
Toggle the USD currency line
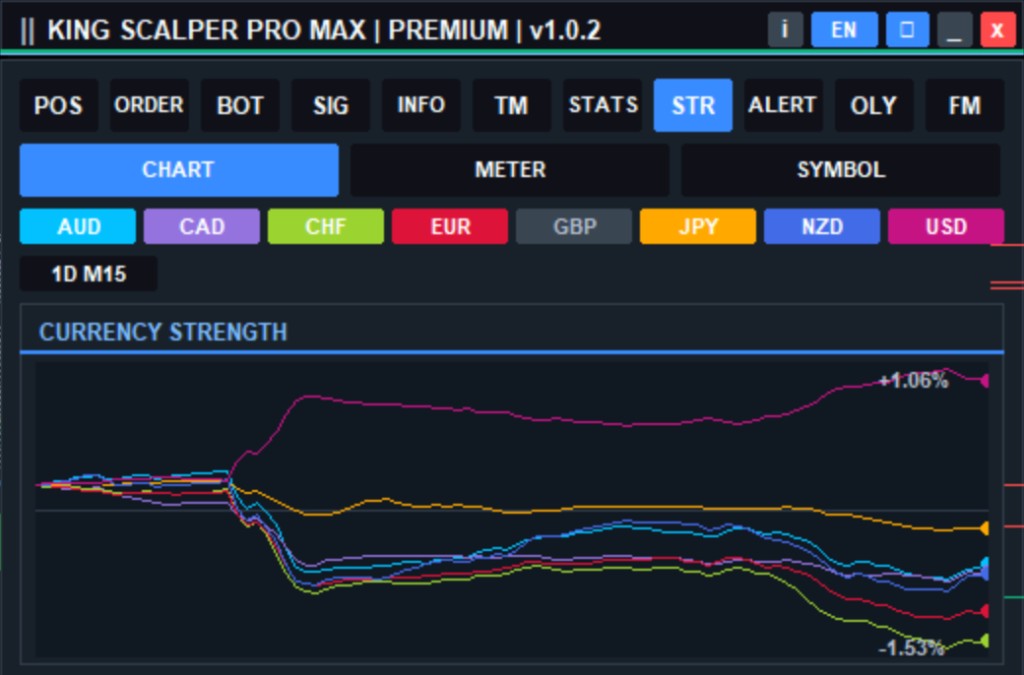pyautogui.click(x=946, y=227)
